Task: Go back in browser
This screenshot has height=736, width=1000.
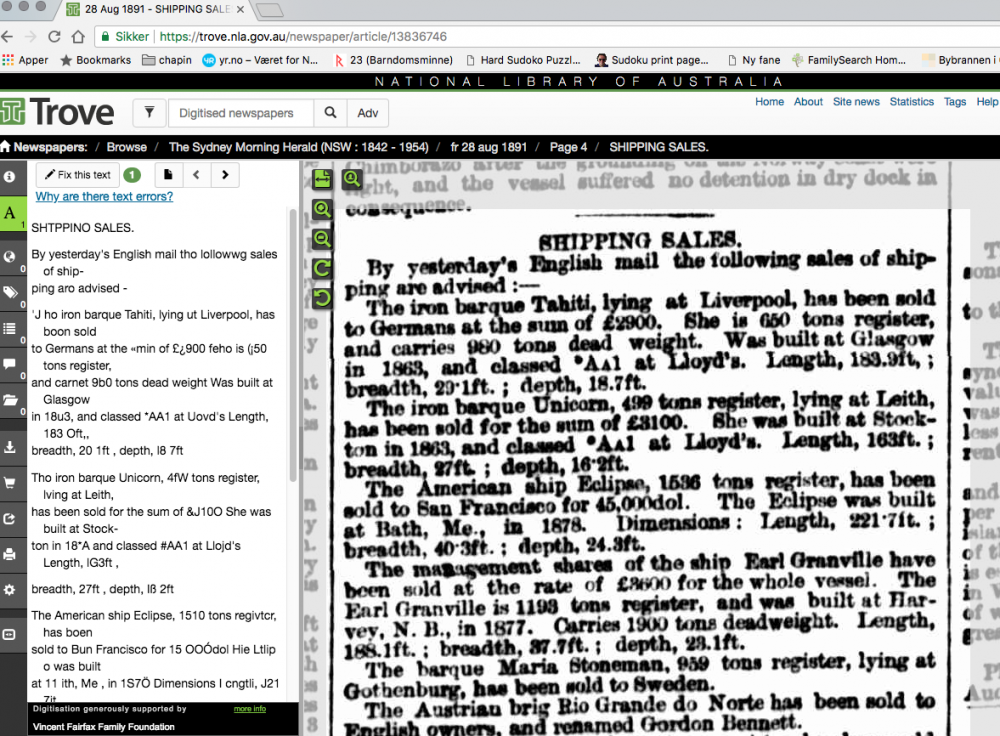Action: tap(8, 36)
